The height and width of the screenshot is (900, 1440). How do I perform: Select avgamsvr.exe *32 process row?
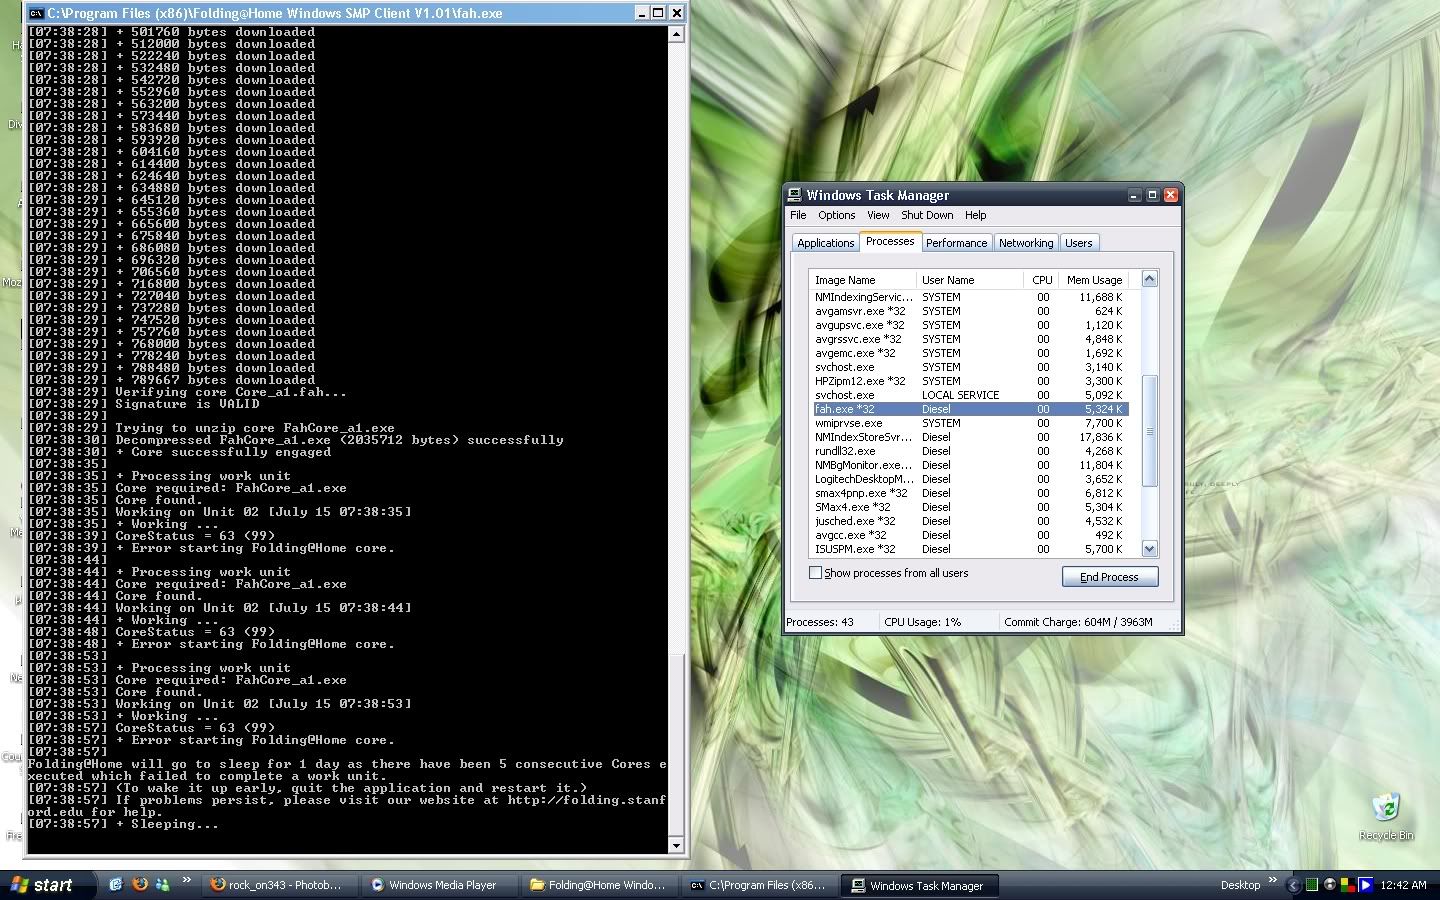(970, 311)
